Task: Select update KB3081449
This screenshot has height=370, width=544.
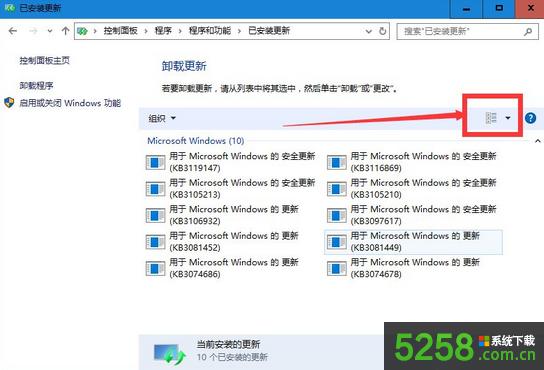Action: pyautogui.click(x=413, y=242)
